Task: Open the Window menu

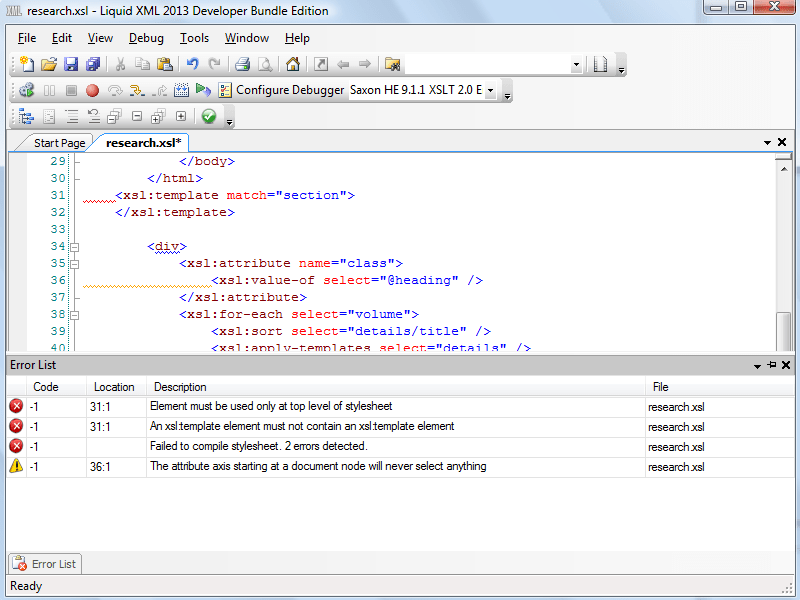Action: 247,38
